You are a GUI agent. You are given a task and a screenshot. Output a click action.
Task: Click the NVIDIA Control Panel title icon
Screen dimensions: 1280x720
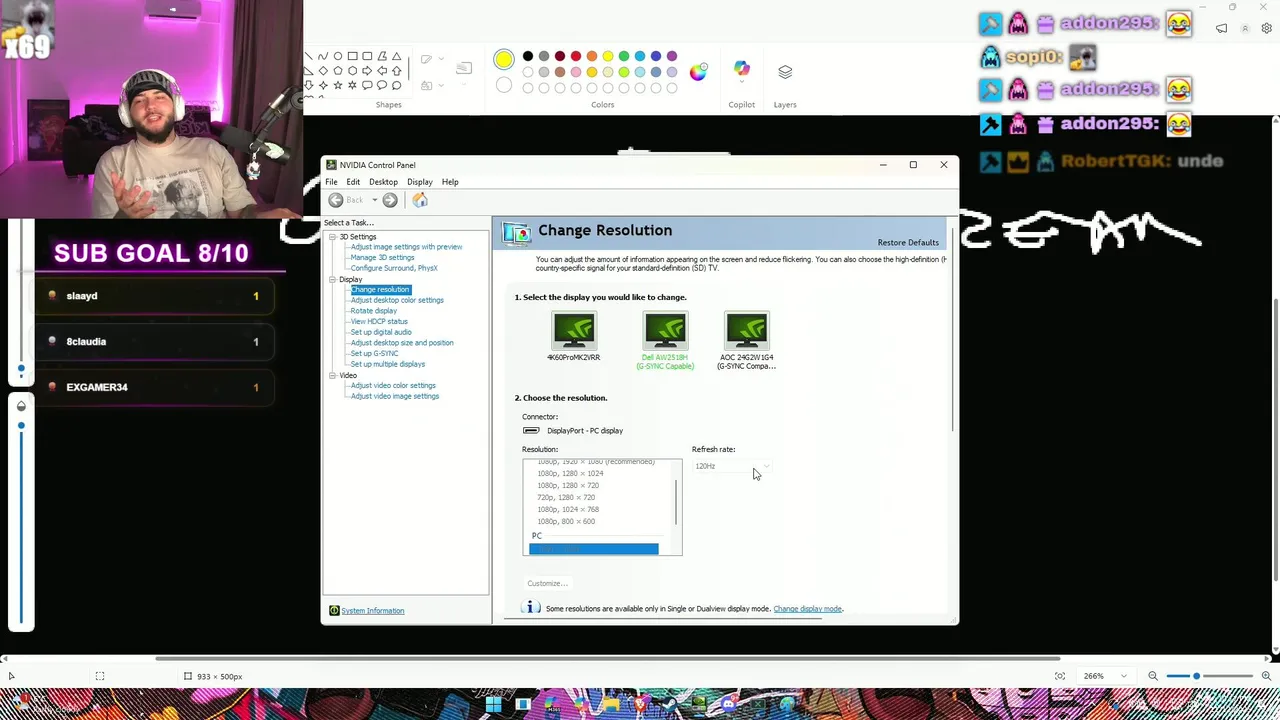(331, 165)
